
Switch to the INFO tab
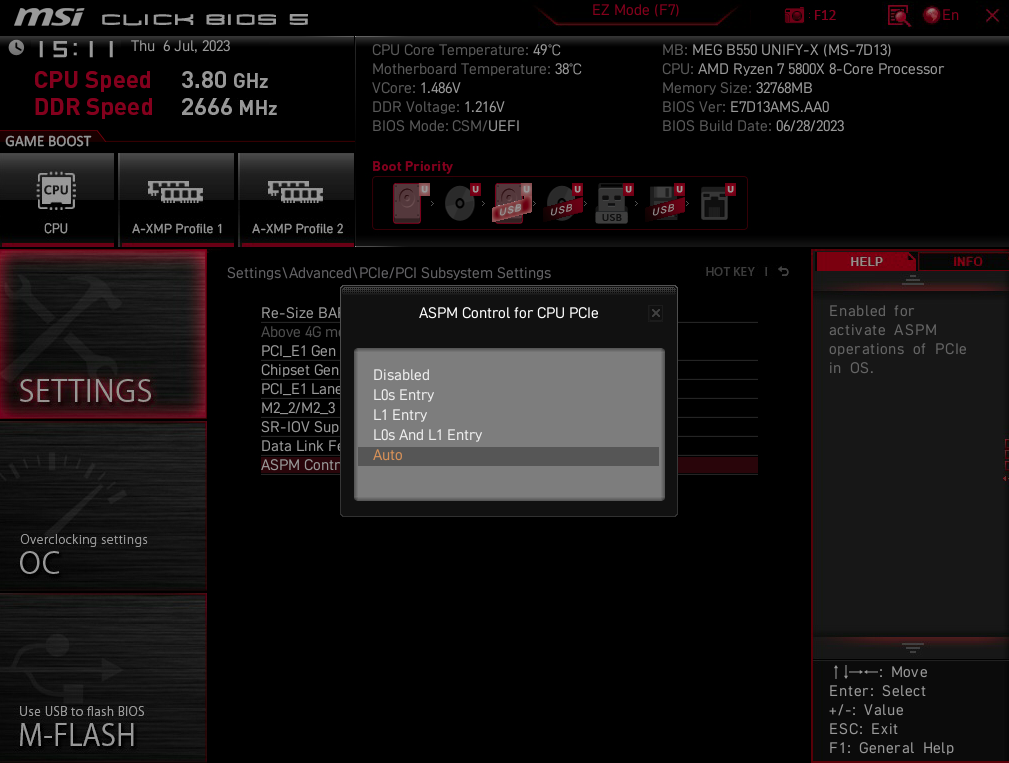[x=967, y=262]
